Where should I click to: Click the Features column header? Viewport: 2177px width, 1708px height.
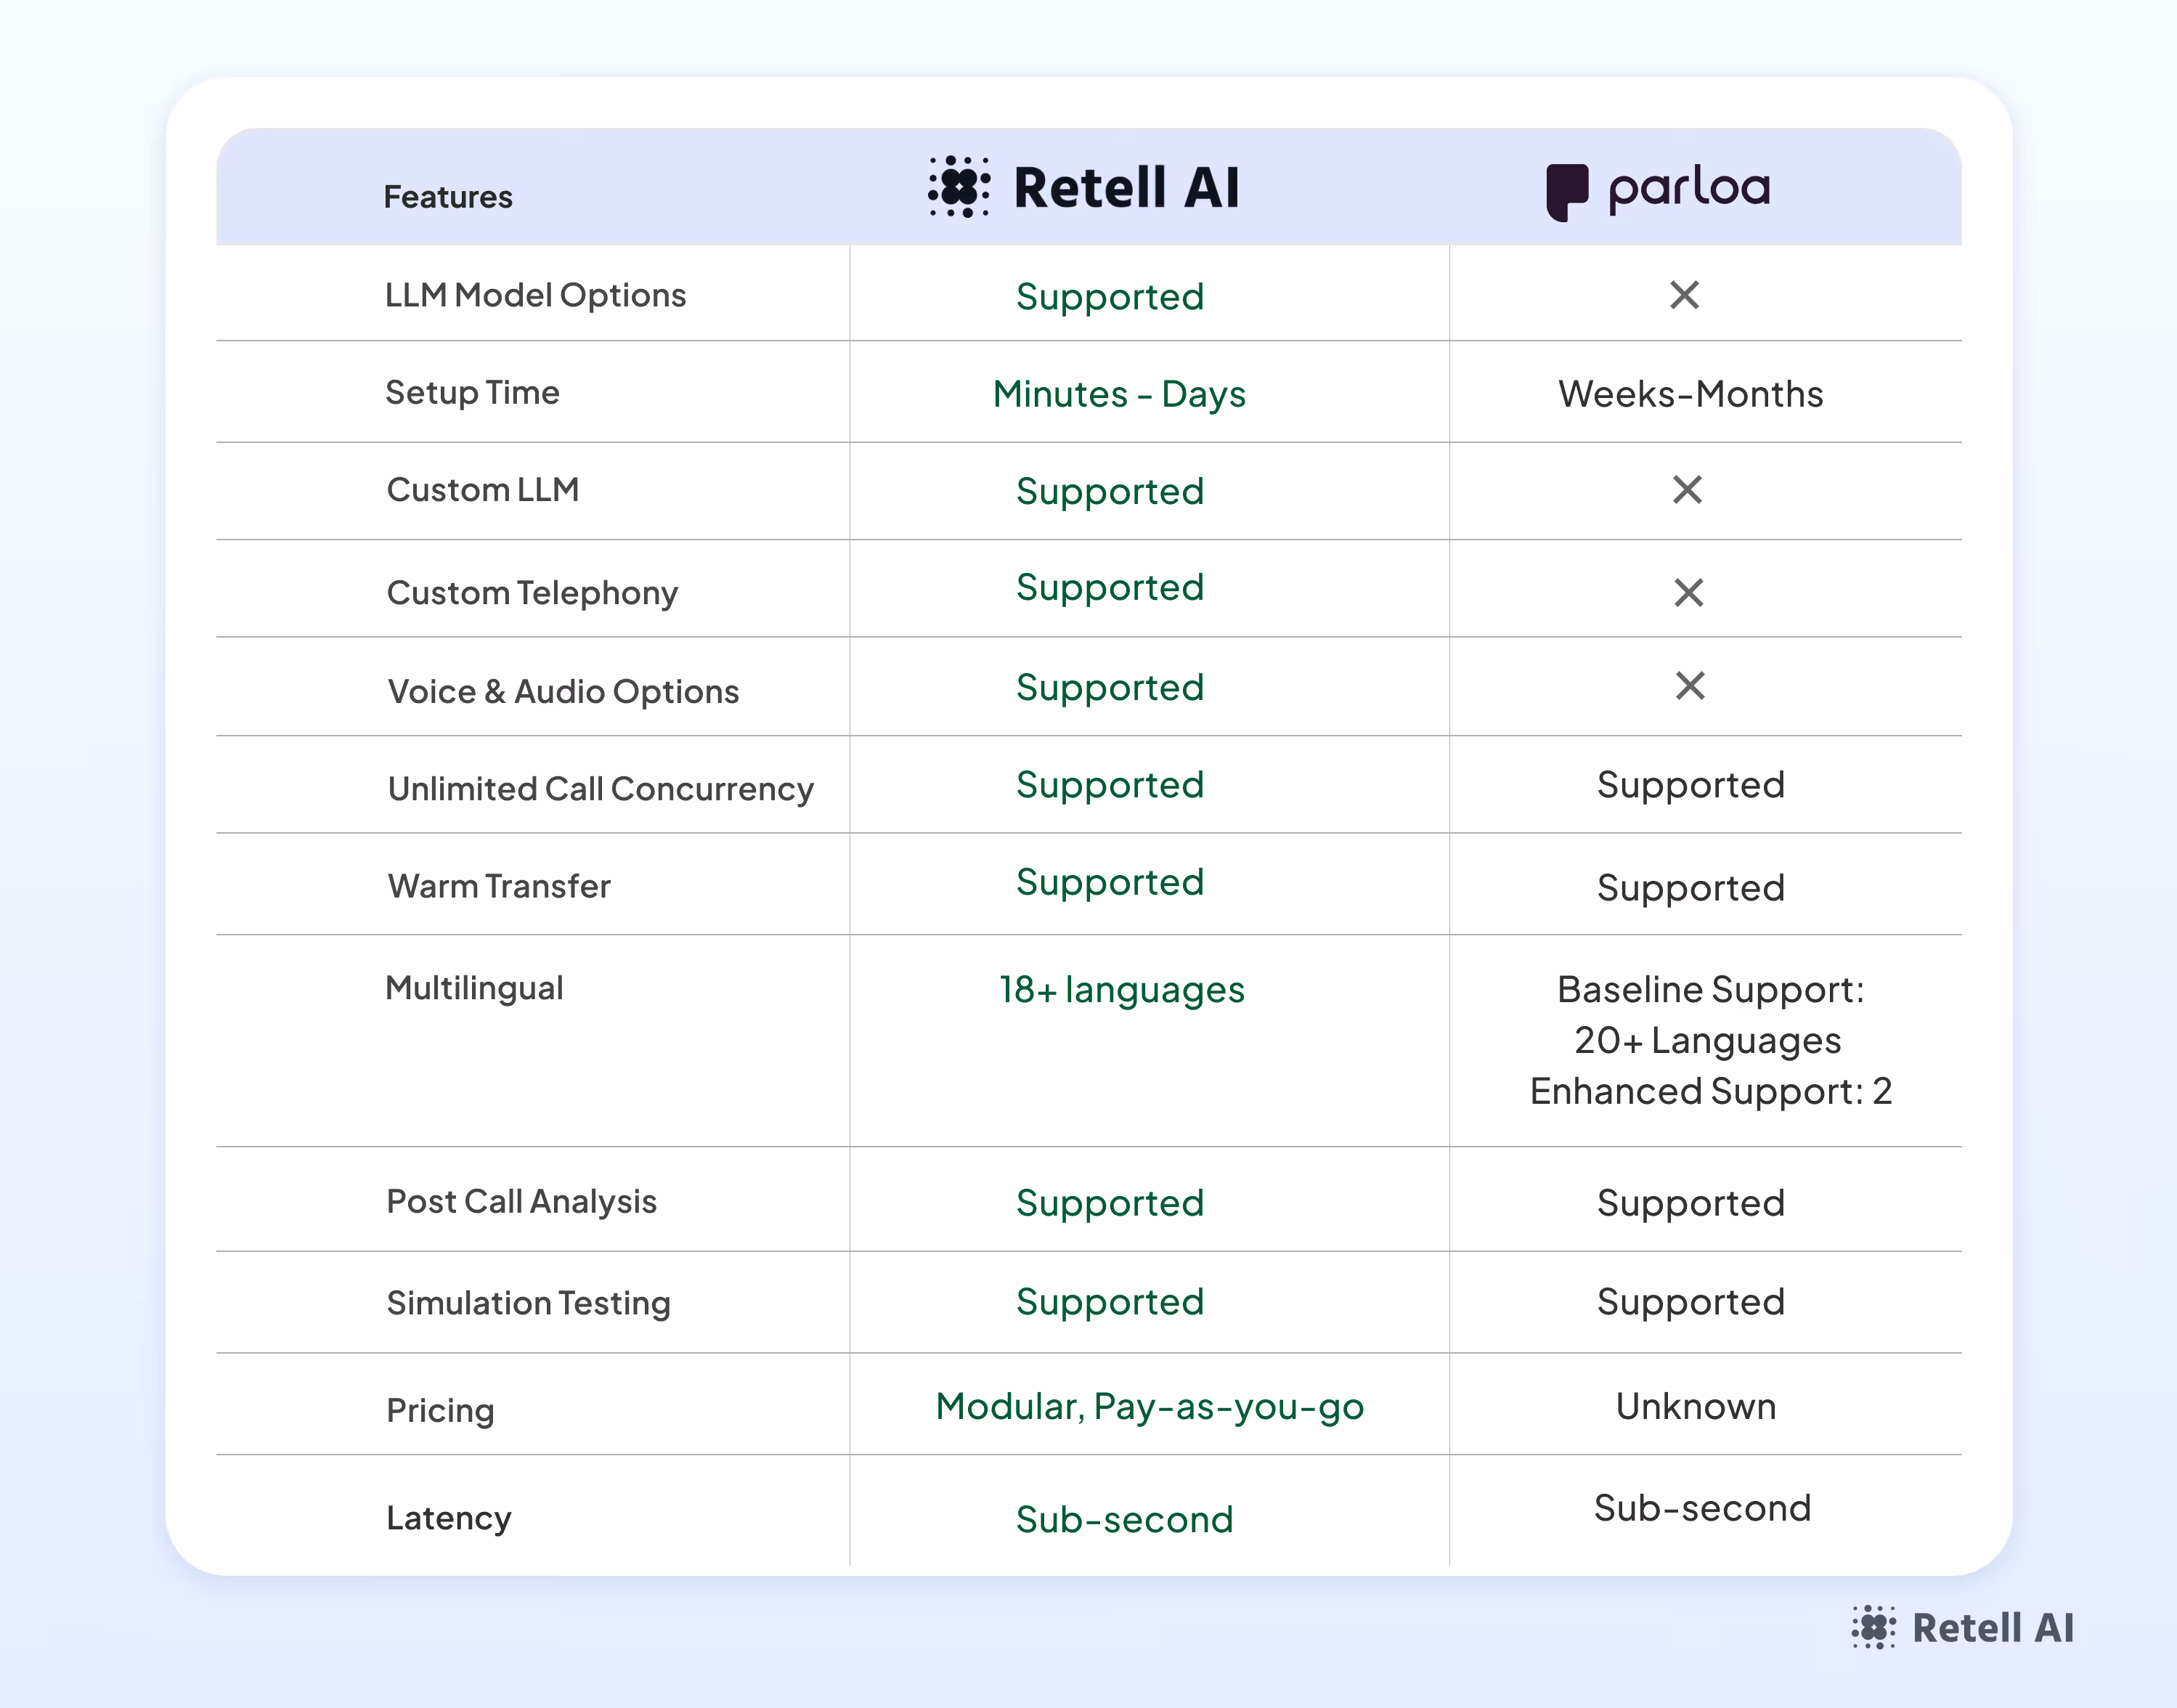[448, 197]
